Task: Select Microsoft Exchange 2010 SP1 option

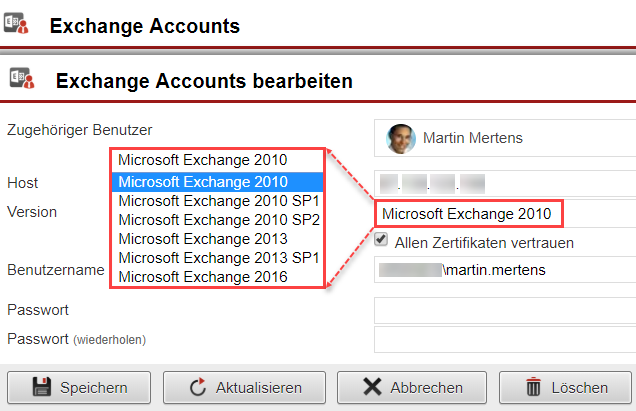Action: tap(218, 201)
